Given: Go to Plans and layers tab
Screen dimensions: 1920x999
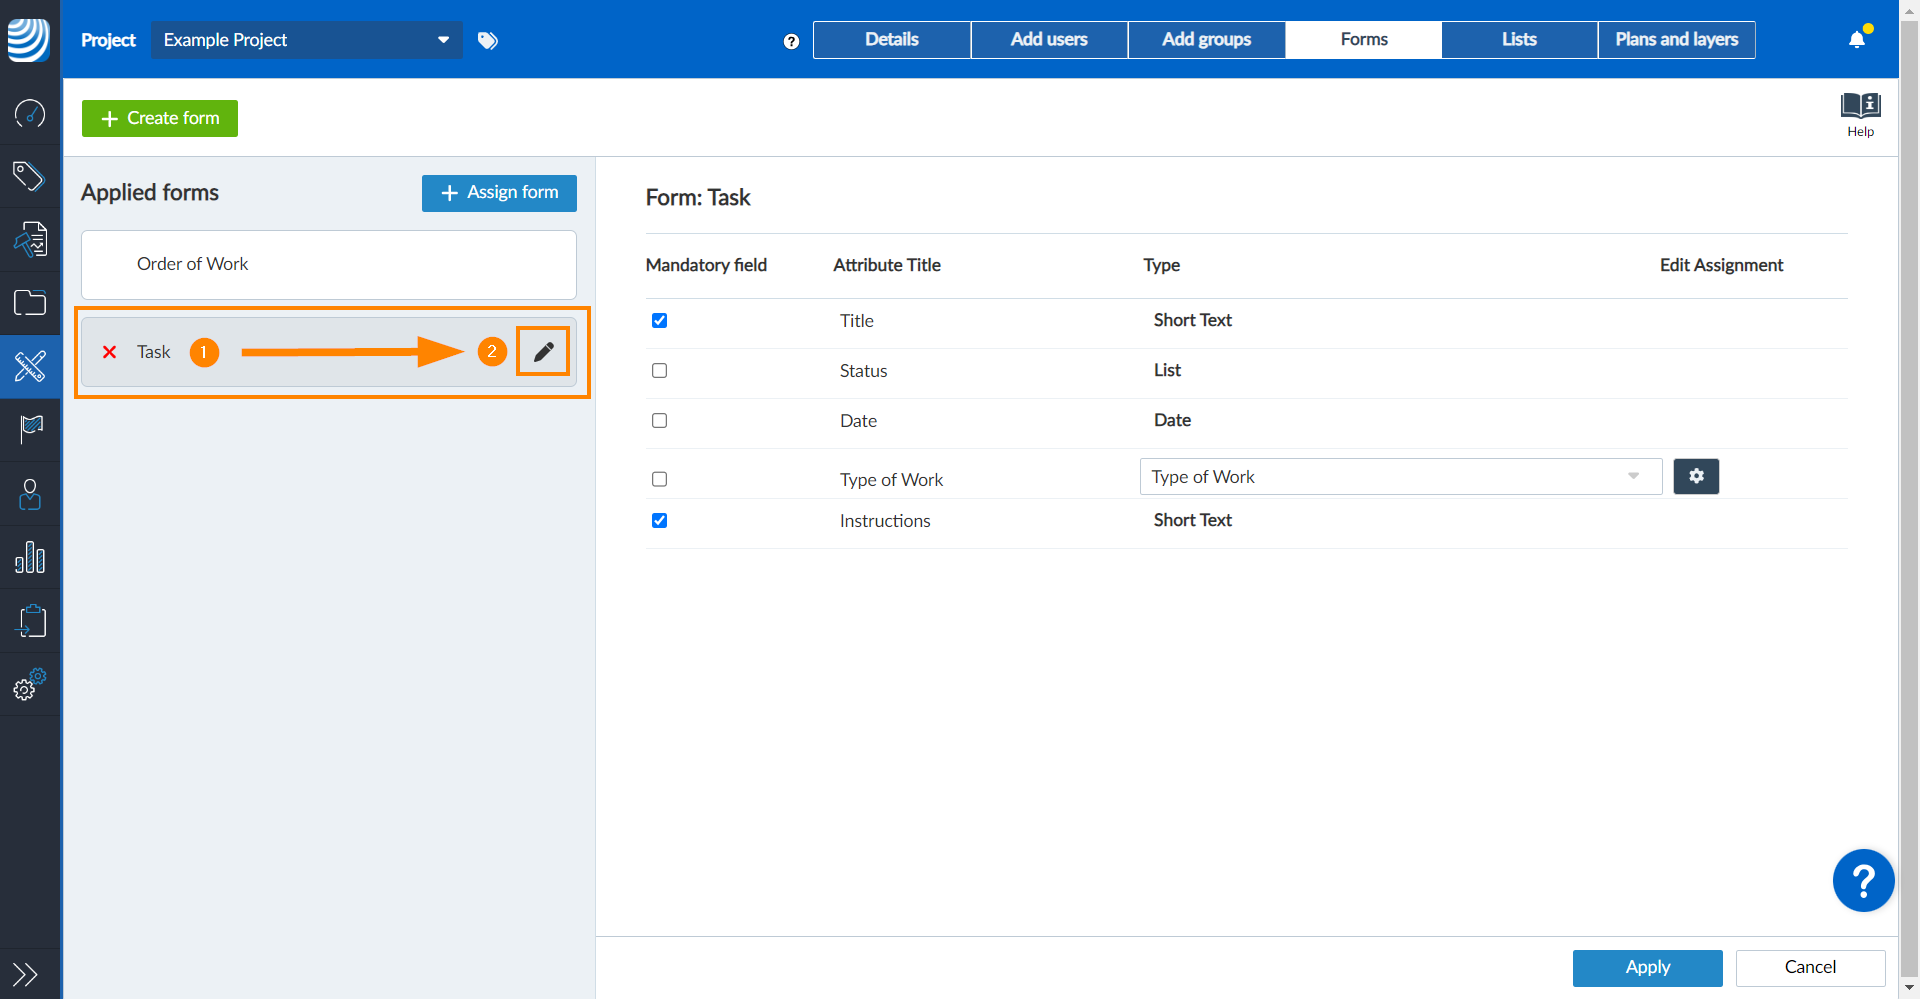Looking at the screenshot, I should pos(1676,40).
